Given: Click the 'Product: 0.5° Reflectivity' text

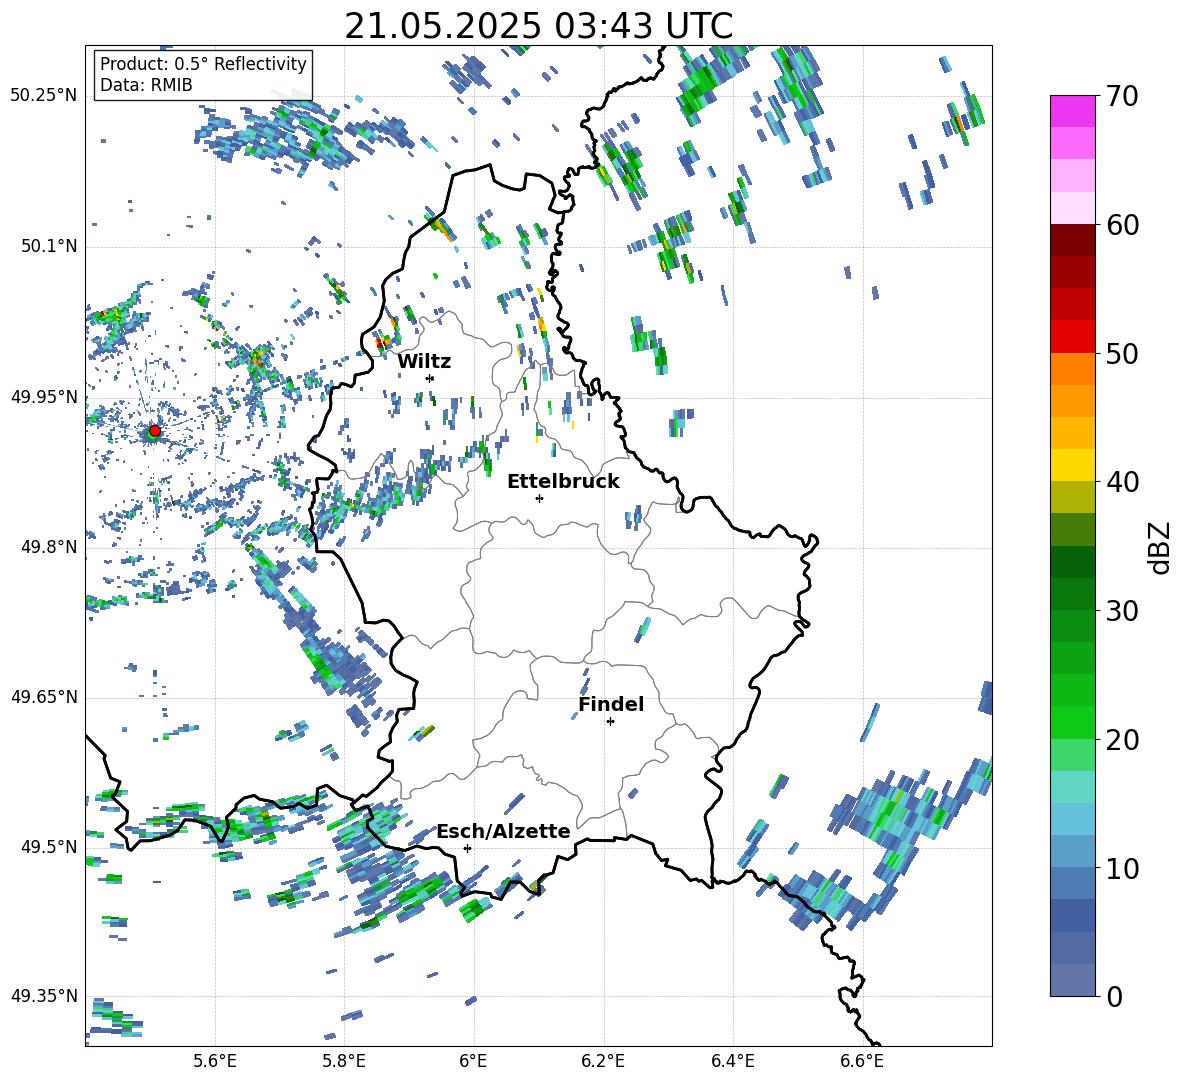Looking at the screenshot, I should pyautogui.click(x=203, y=64).
